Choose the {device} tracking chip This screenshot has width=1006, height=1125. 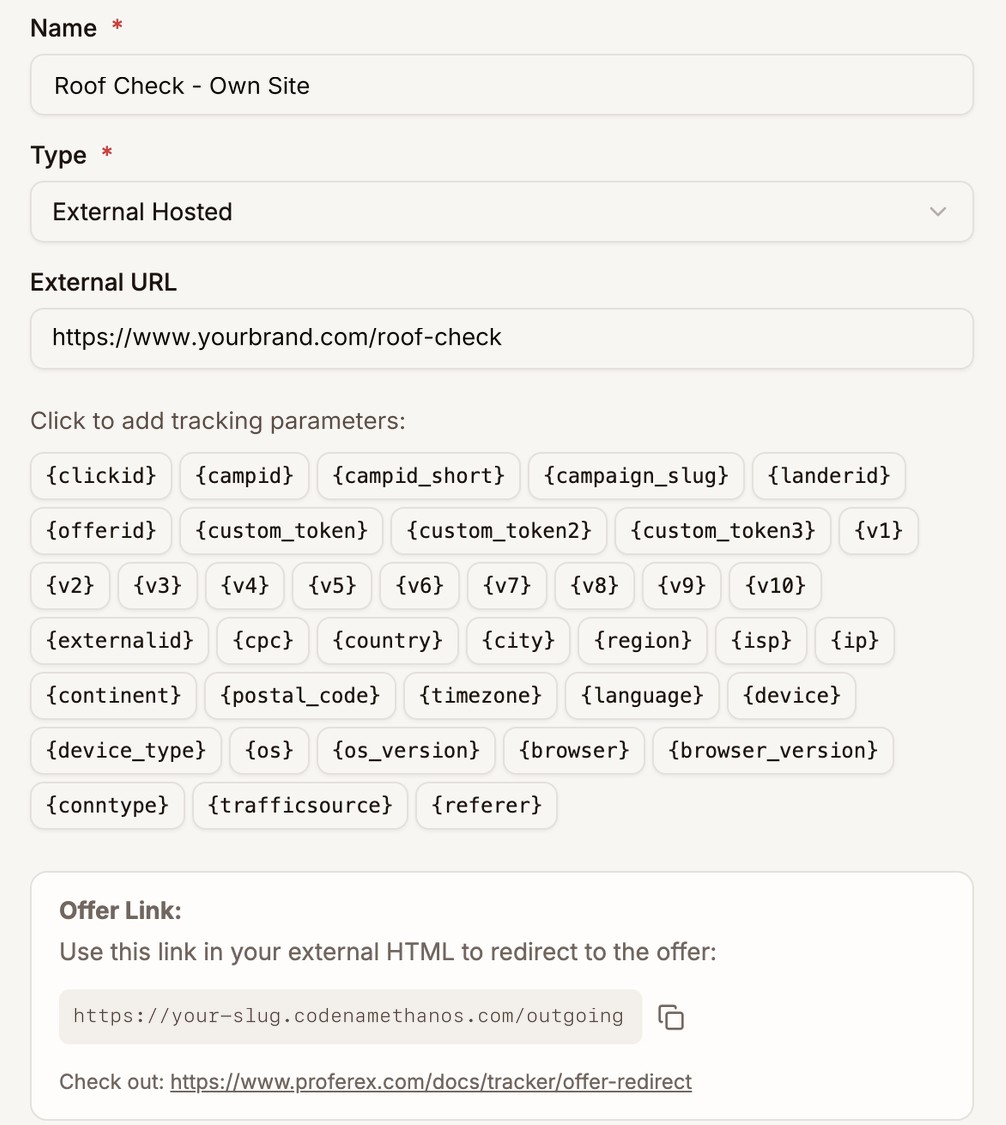(791, 695)
